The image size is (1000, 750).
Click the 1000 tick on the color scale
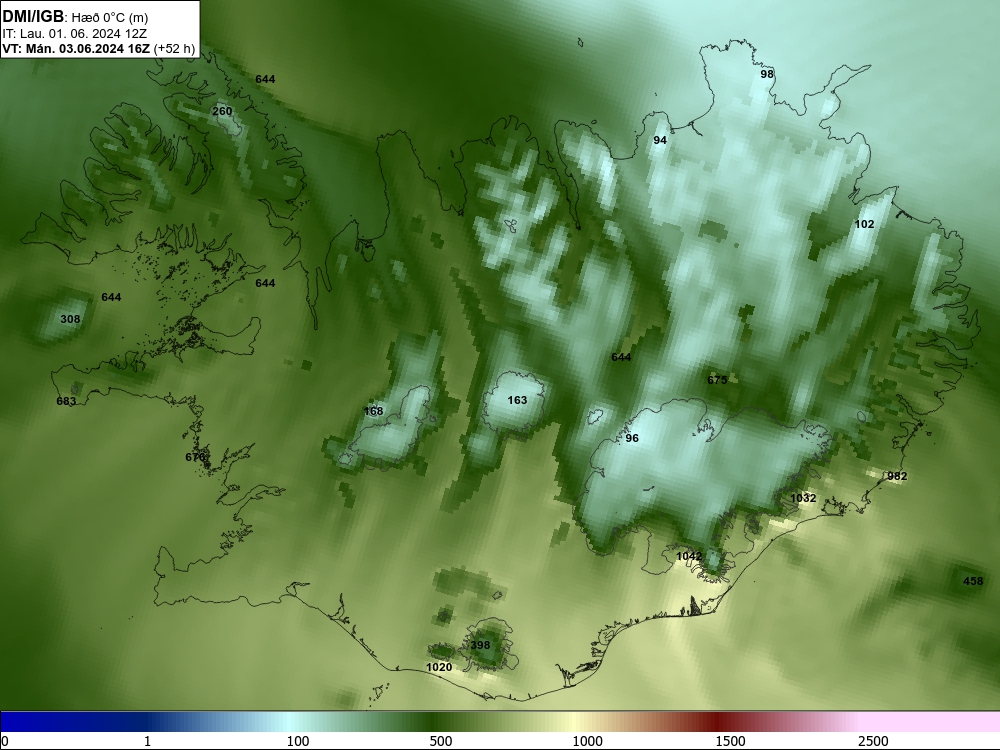click(x=587, y=741)
